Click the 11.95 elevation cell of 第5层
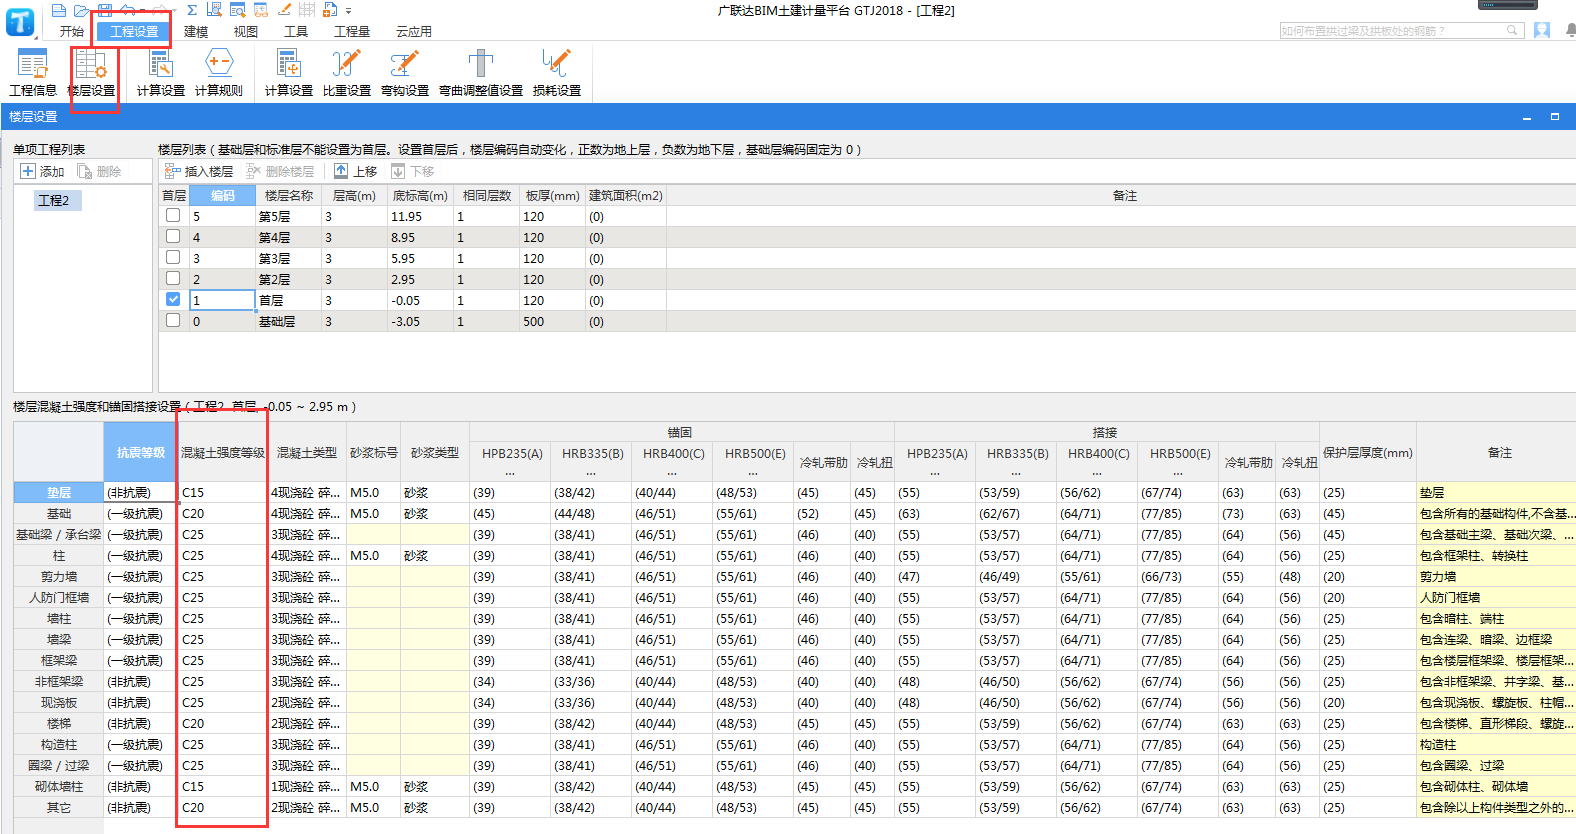Viewport: 1576px width, 834px height. pyautogui.click(x=420, y=216)
